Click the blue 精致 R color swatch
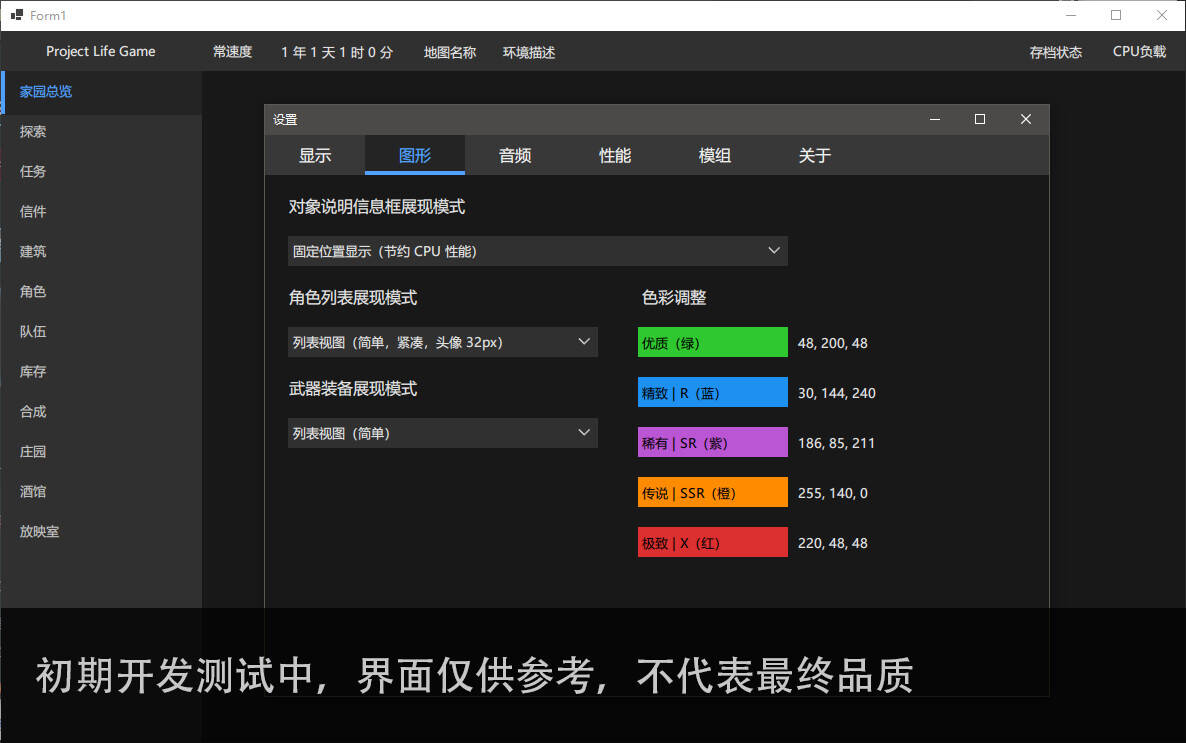The width and height of the screenshot is (1186, 743). coord(713,393)
